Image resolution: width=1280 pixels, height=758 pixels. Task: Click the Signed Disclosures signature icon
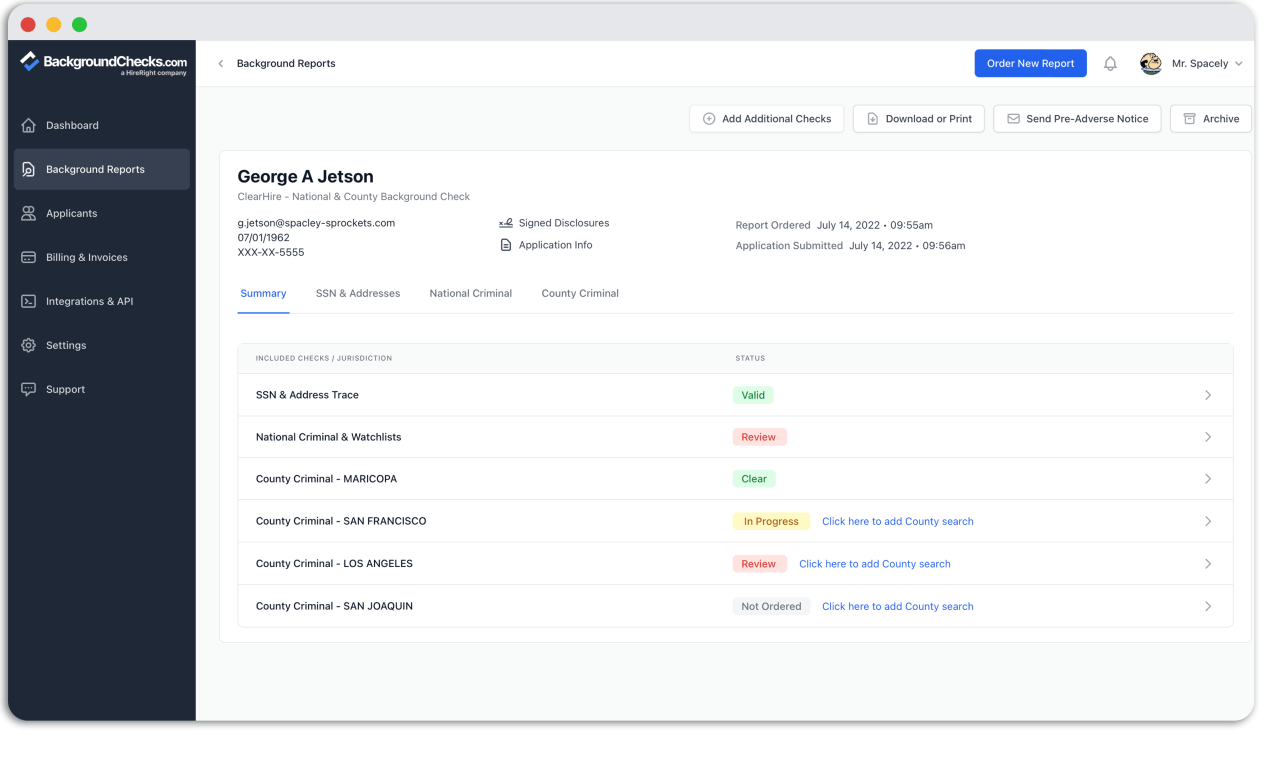(506, 223)
